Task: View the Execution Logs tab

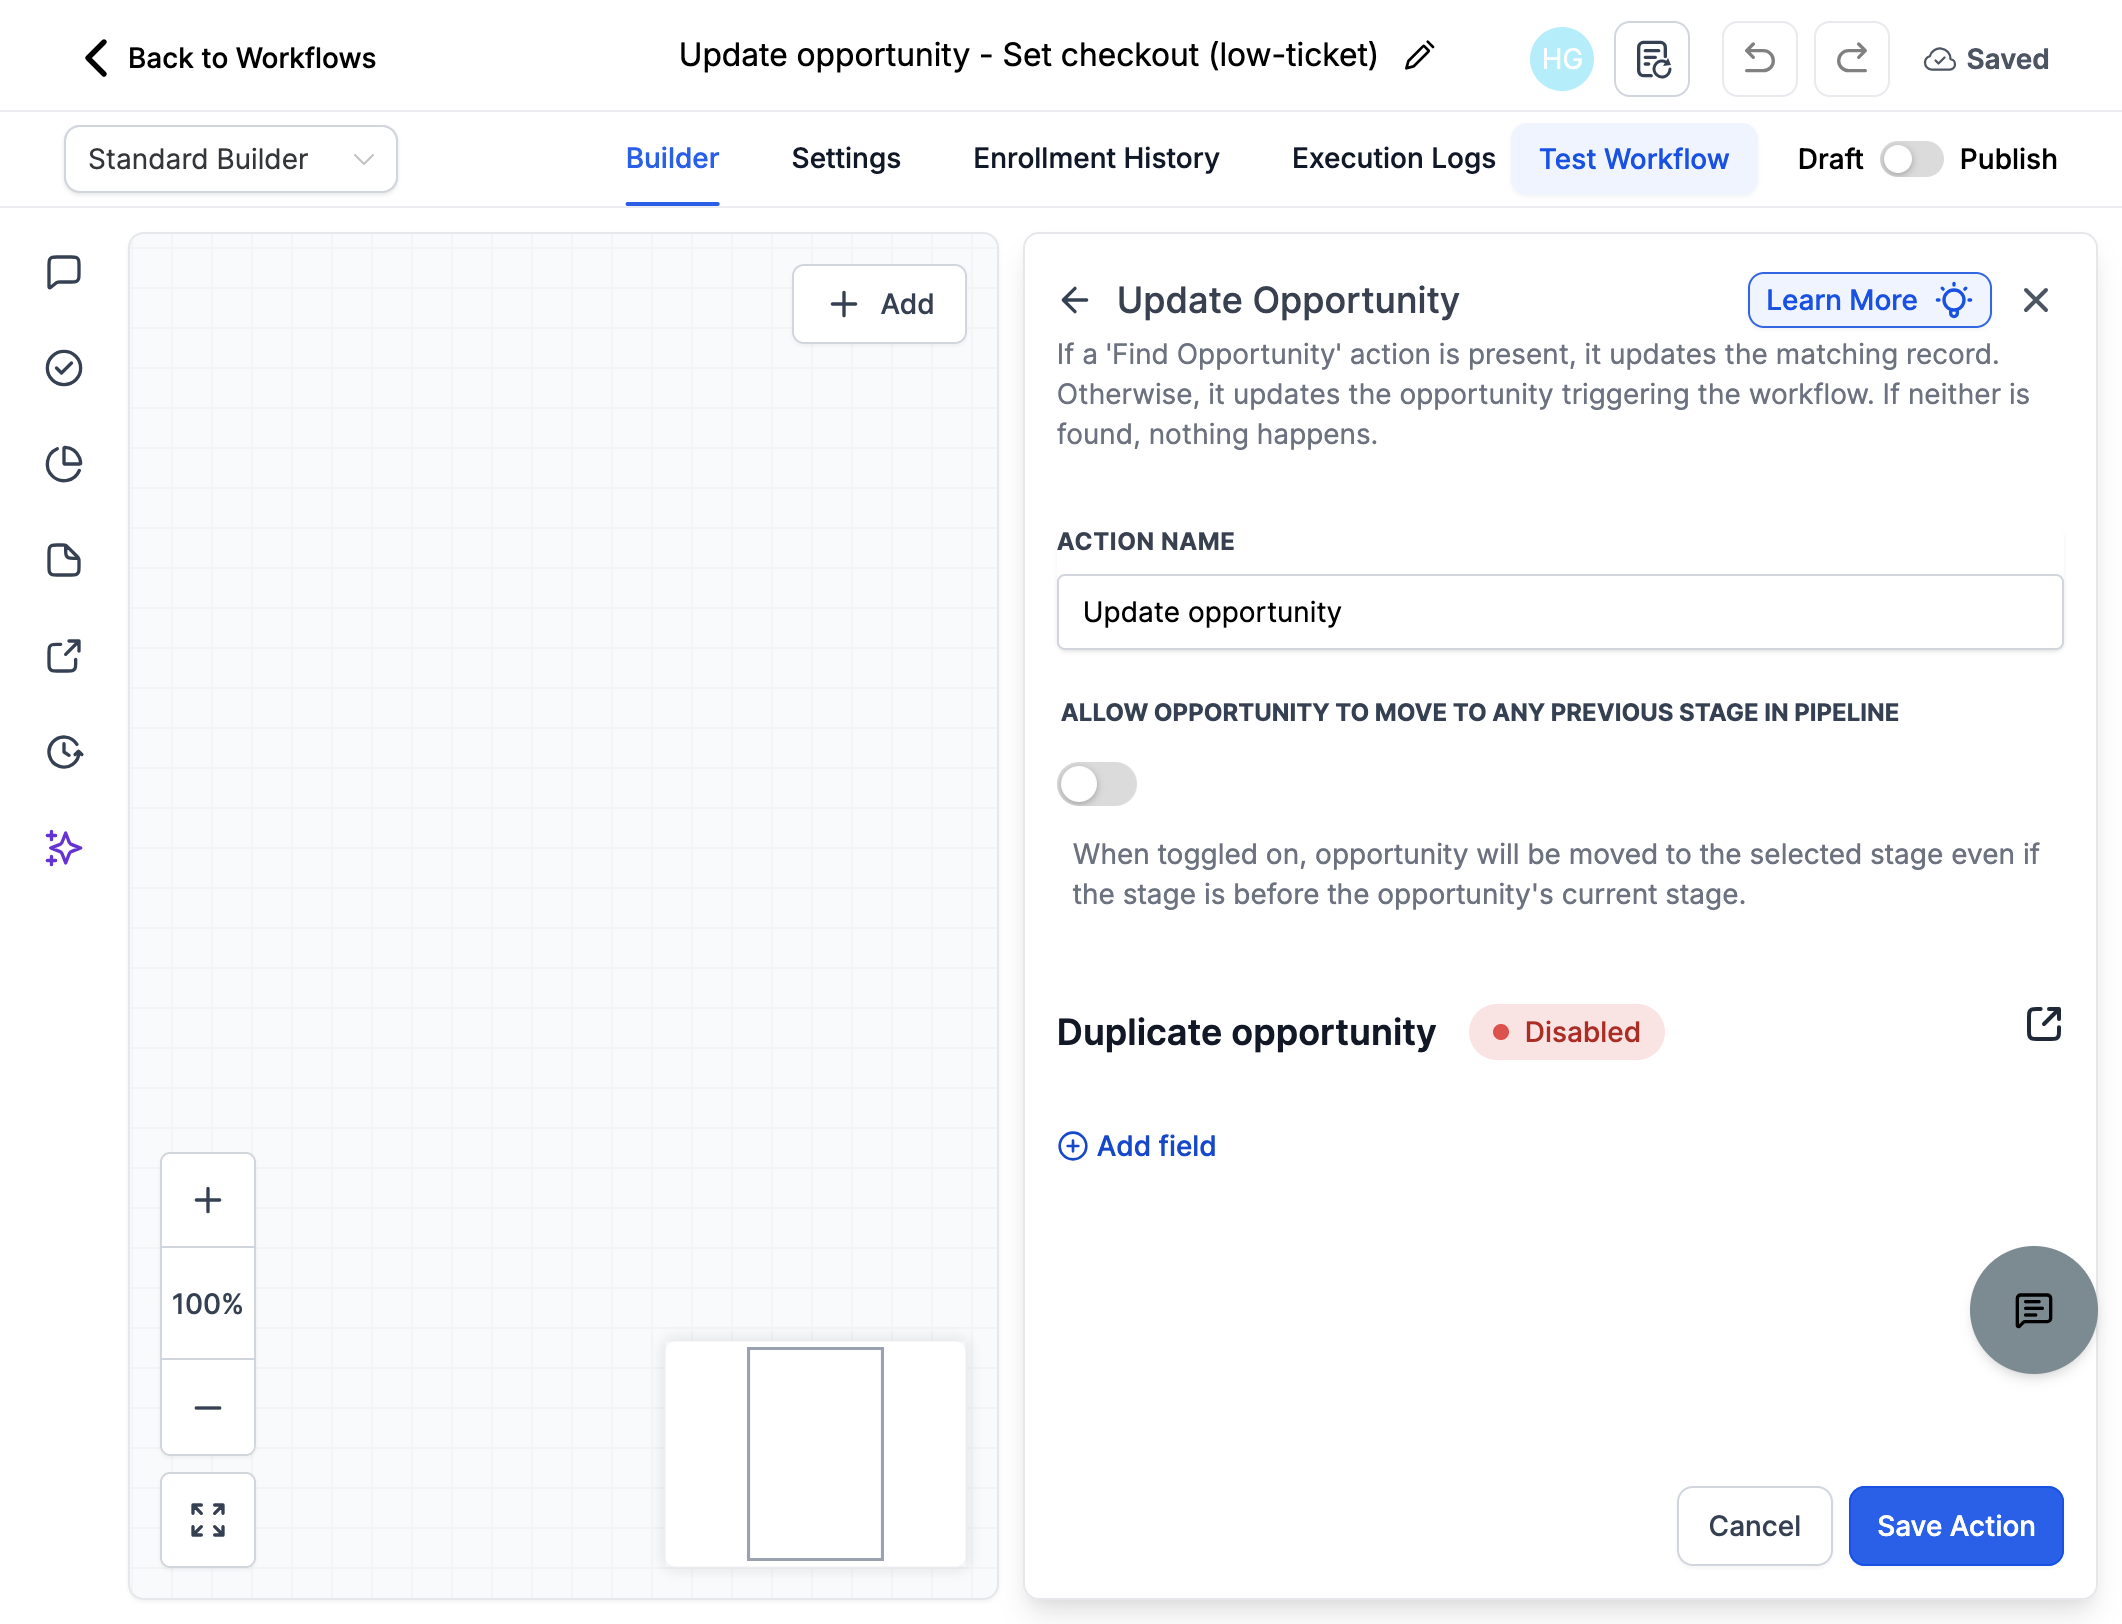Action: [x=1393, y=159]
